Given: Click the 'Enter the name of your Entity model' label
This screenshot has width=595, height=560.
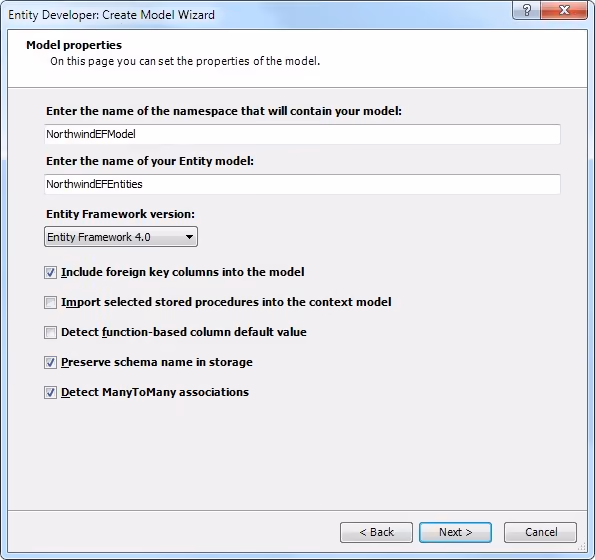Looking at the screenshot, I should (150, 161).
